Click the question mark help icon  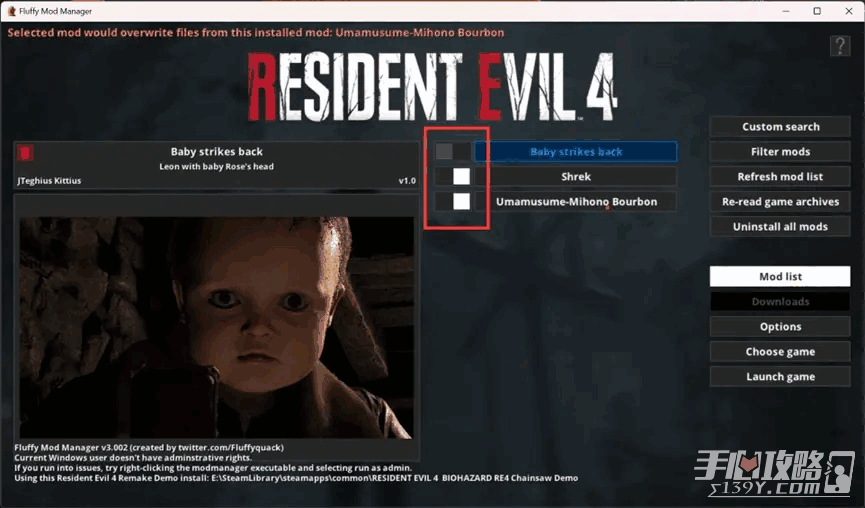point(839,46)
